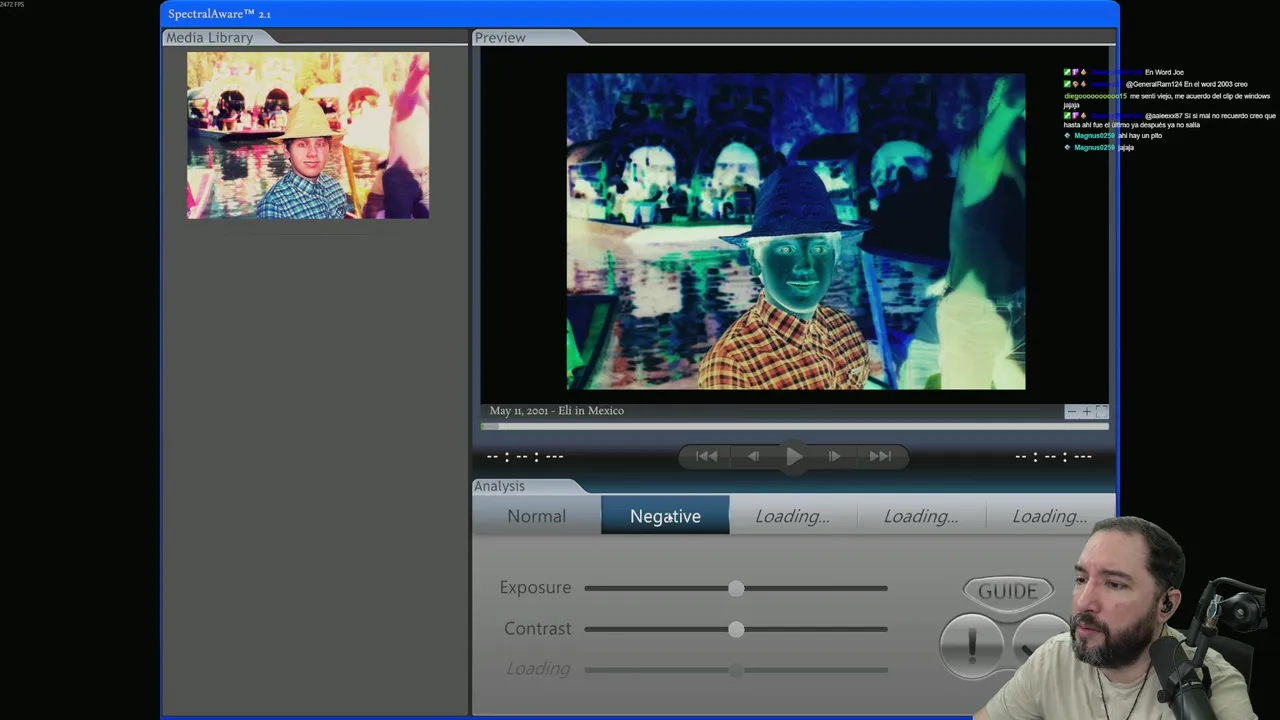Click the Play button under the preview
Image resolution: width=1280 pixels, height=720 pixels.
click(794, 456)
